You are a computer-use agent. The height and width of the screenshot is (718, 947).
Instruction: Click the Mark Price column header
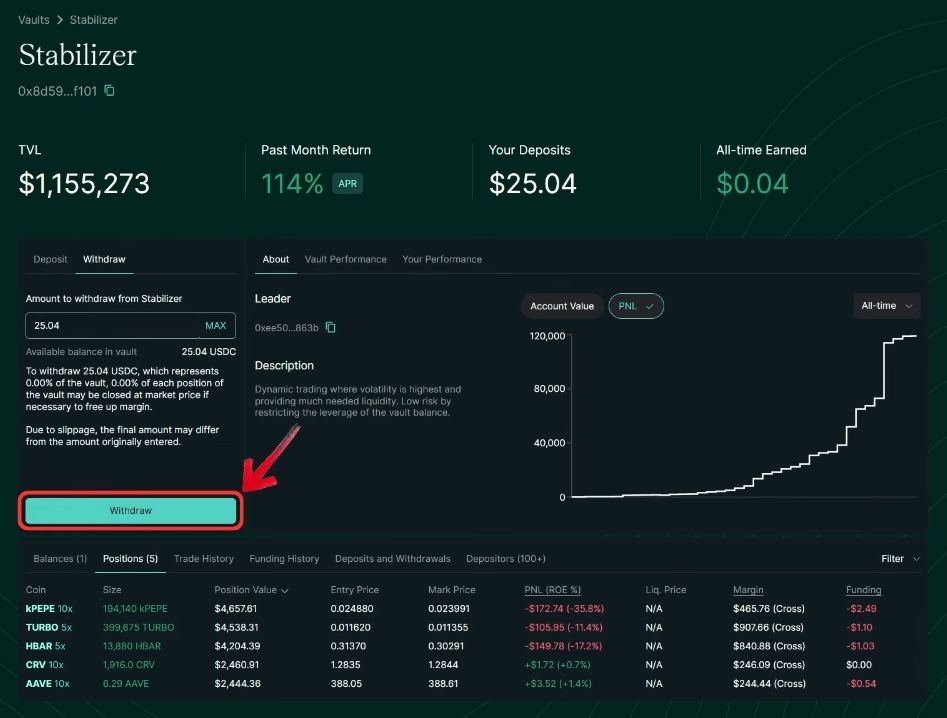452,590
